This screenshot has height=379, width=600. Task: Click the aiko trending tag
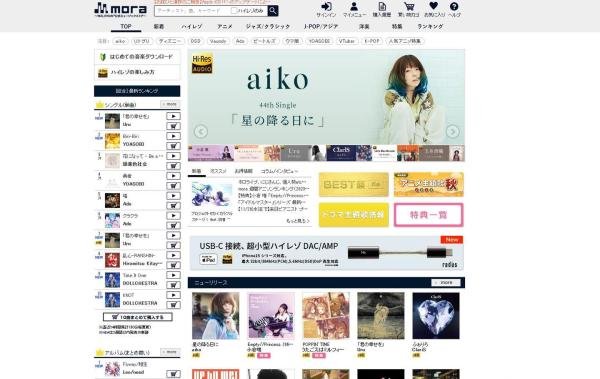click(120, 41)
